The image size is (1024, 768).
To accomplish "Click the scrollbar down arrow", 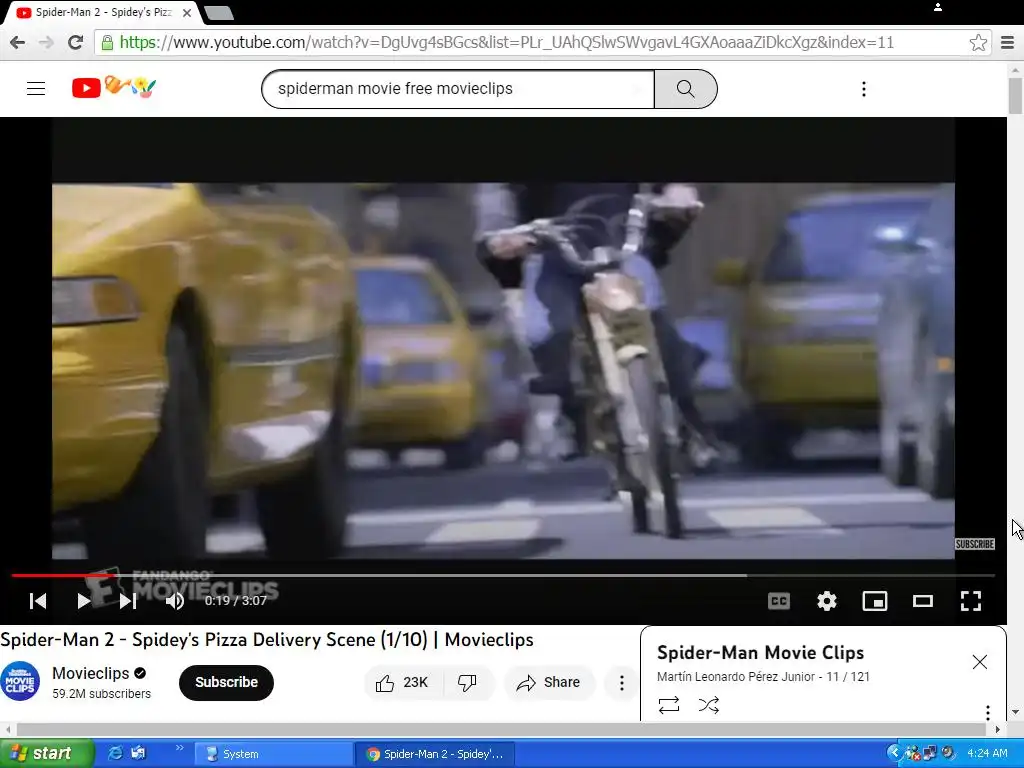I will point(1015,712).
